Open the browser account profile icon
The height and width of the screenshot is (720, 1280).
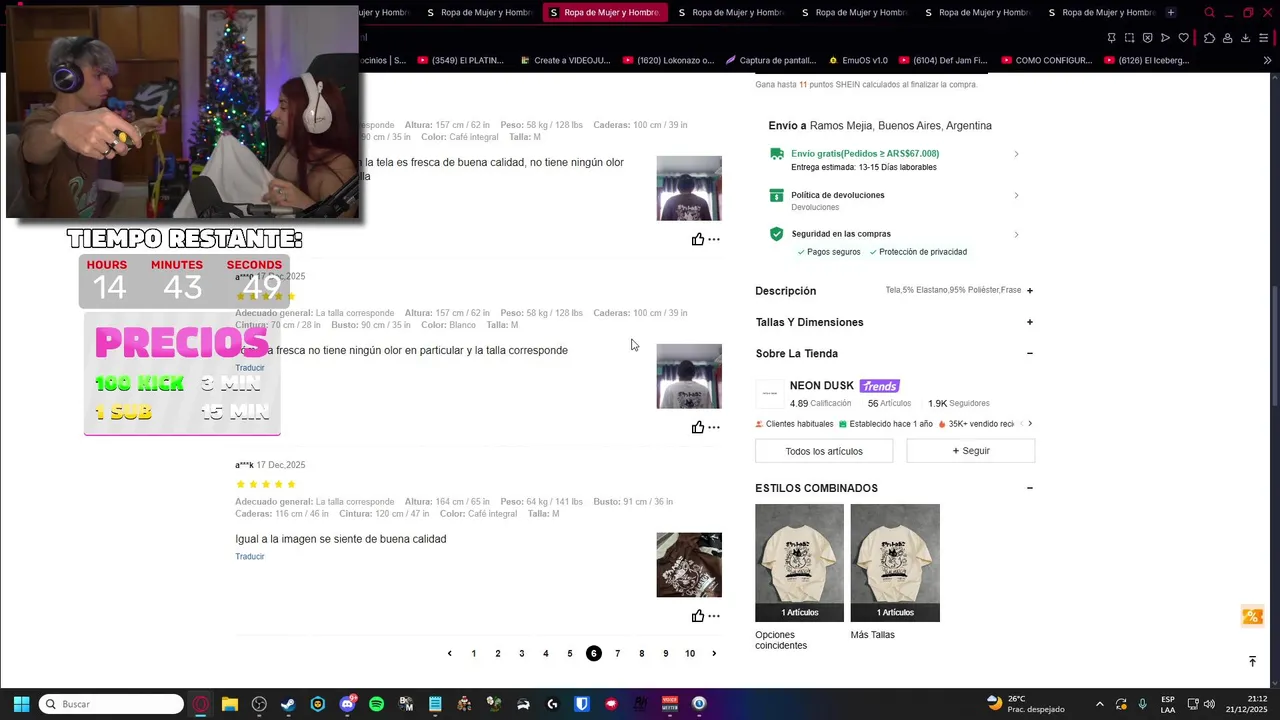click(1227, 38)
